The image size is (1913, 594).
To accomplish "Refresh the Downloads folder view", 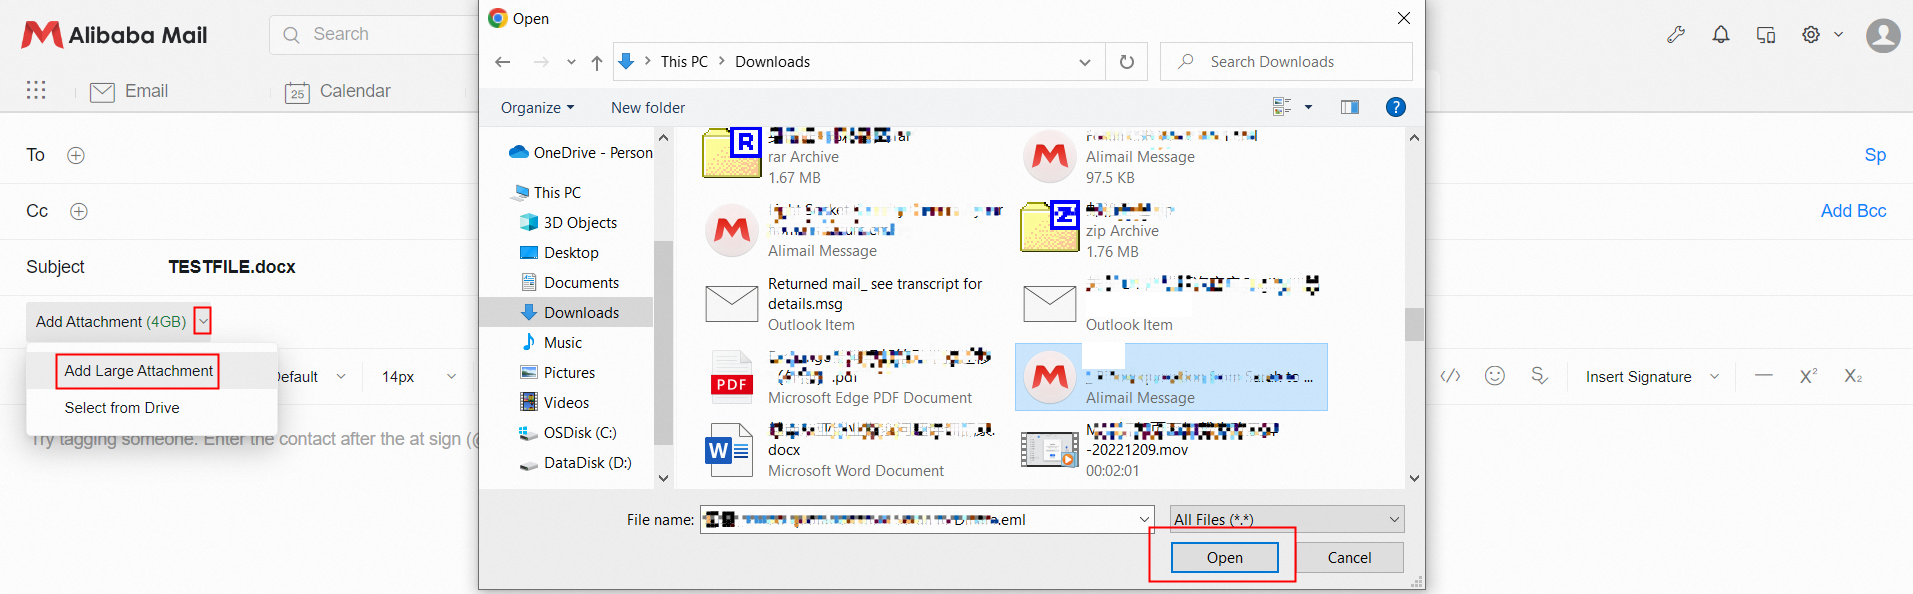I will pos(1127,62).
